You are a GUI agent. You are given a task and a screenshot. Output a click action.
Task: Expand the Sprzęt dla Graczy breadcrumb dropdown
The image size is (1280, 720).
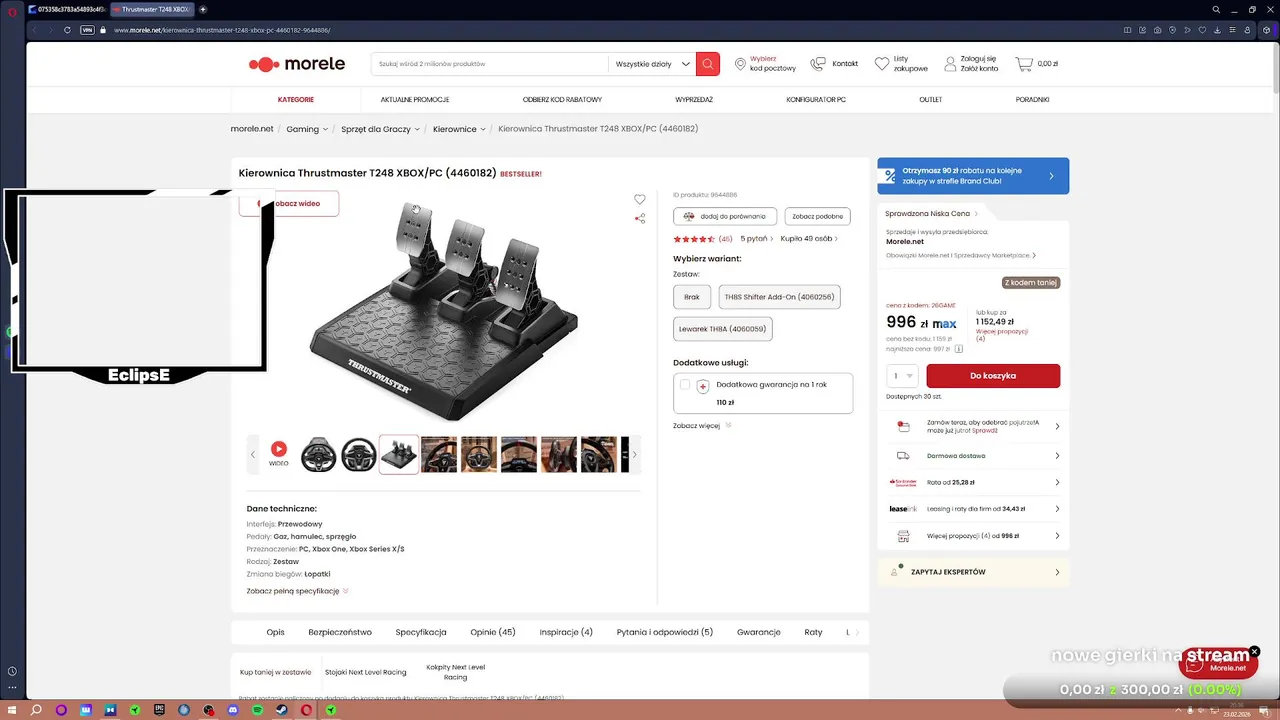point(418,129)
